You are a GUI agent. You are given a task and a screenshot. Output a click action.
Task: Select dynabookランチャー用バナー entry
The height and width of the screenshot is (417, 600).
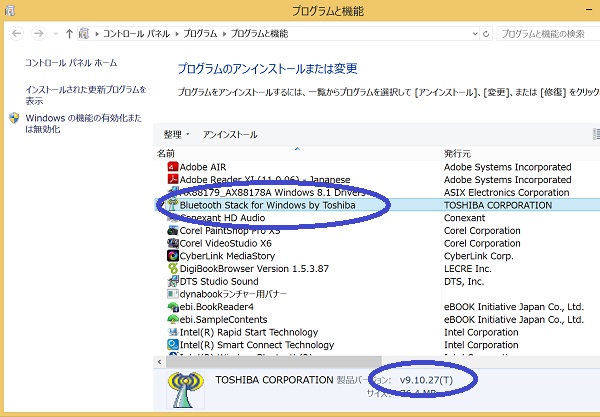233,294
